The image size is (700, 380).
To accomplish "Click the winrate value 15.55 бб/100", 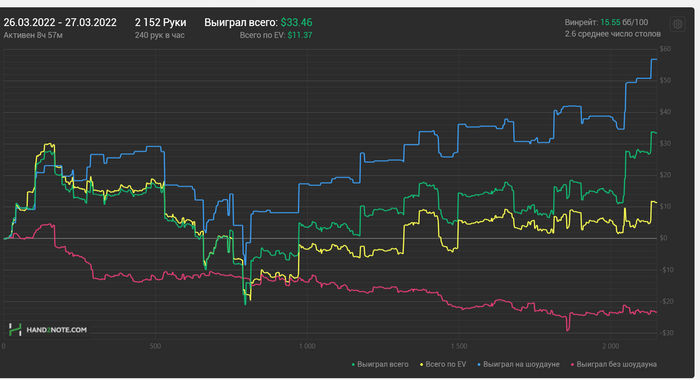I will (x=624, y=22).
